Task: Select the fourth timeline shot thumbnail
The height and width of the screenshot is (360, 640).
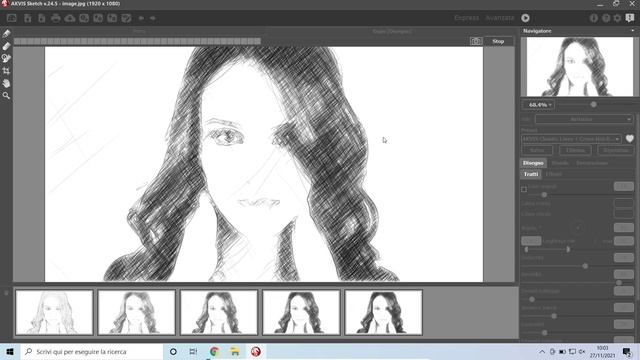Action: [301, 312]
